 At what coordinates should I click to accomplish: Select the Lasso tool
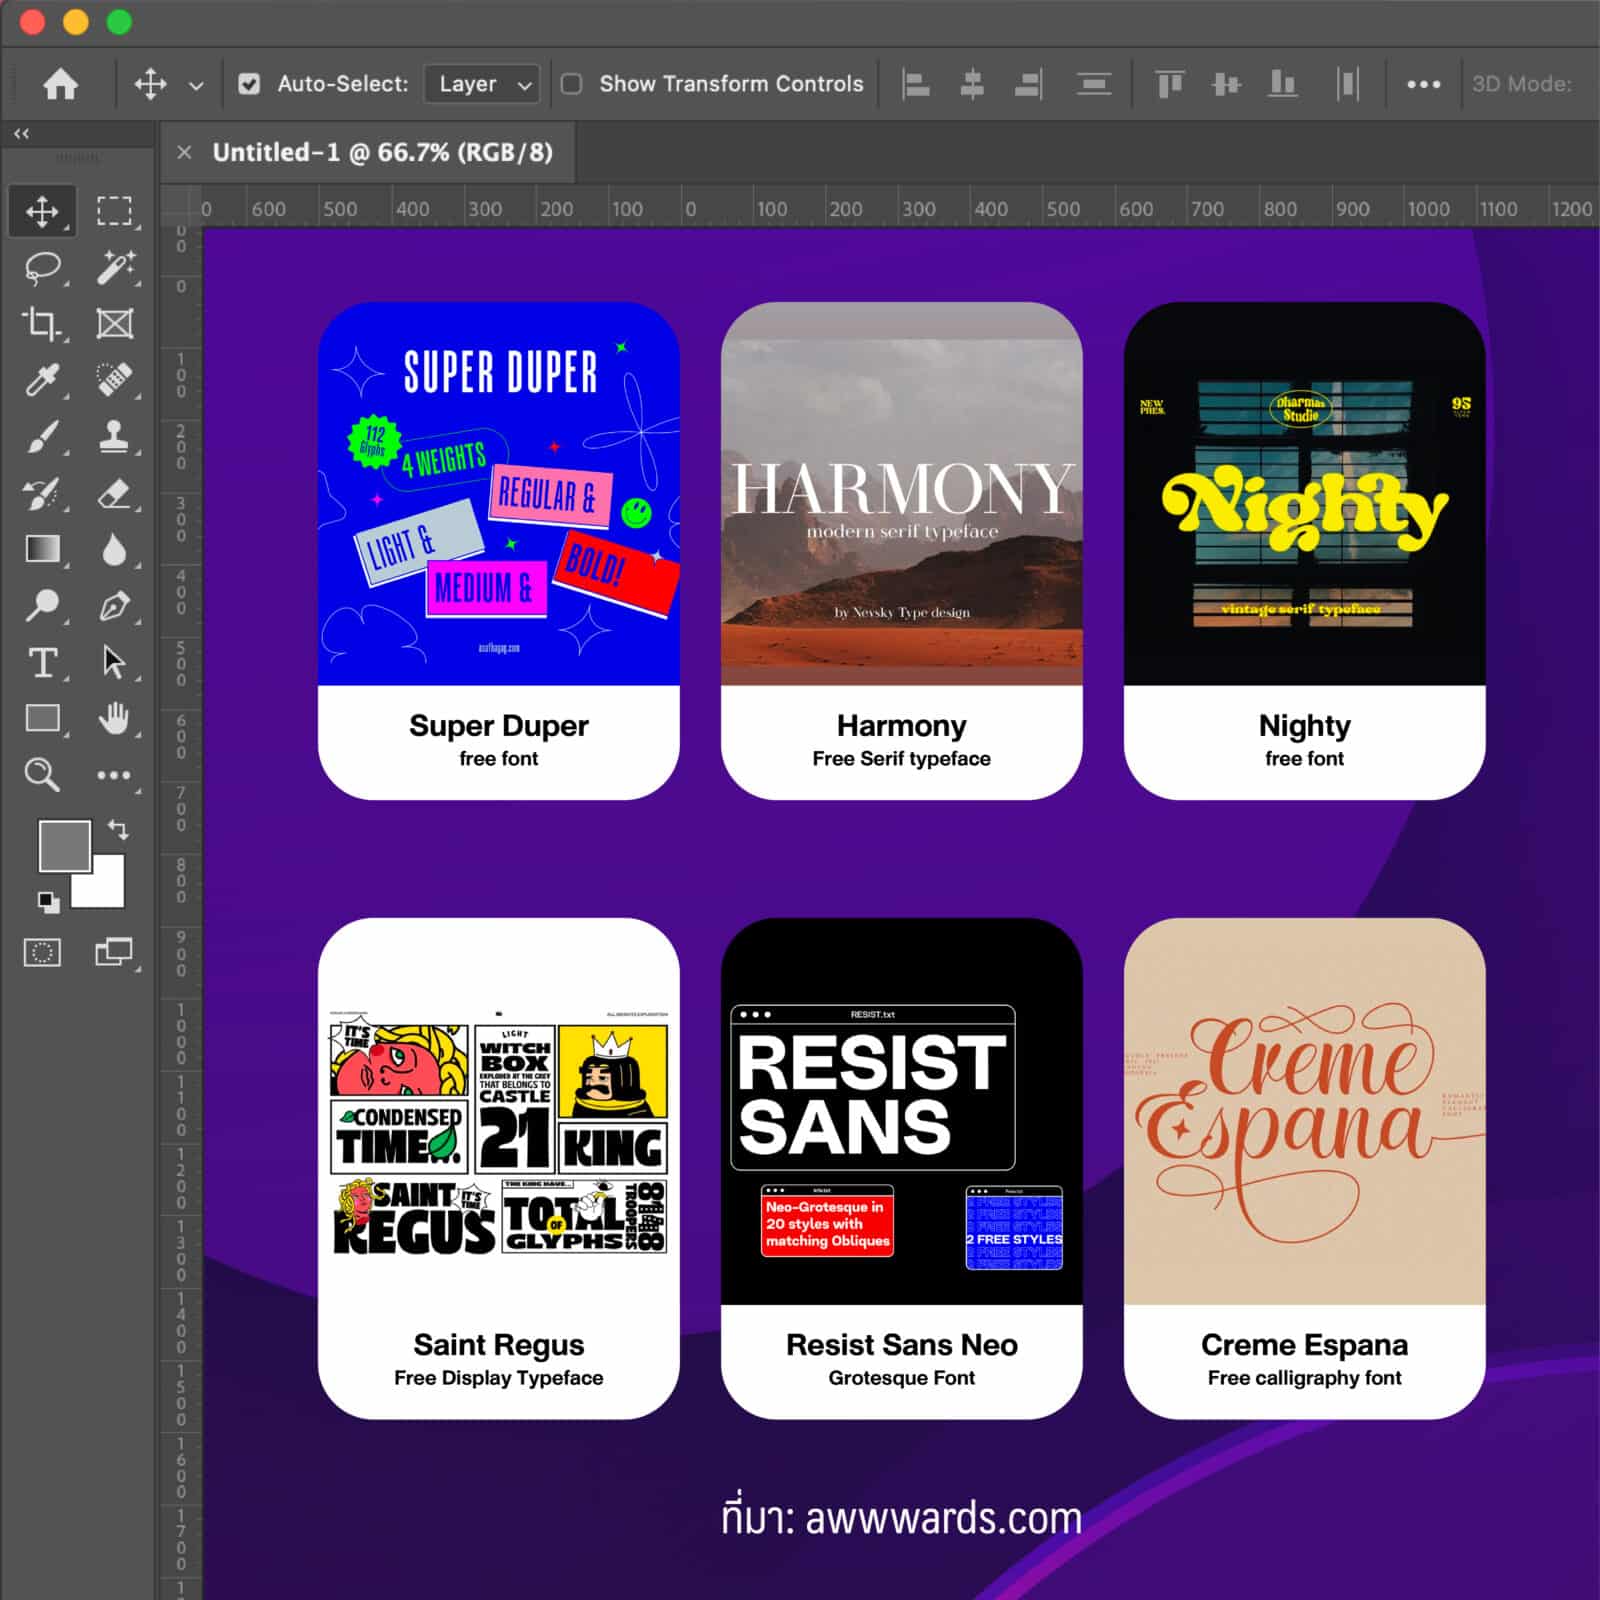[x=42, y=267]
